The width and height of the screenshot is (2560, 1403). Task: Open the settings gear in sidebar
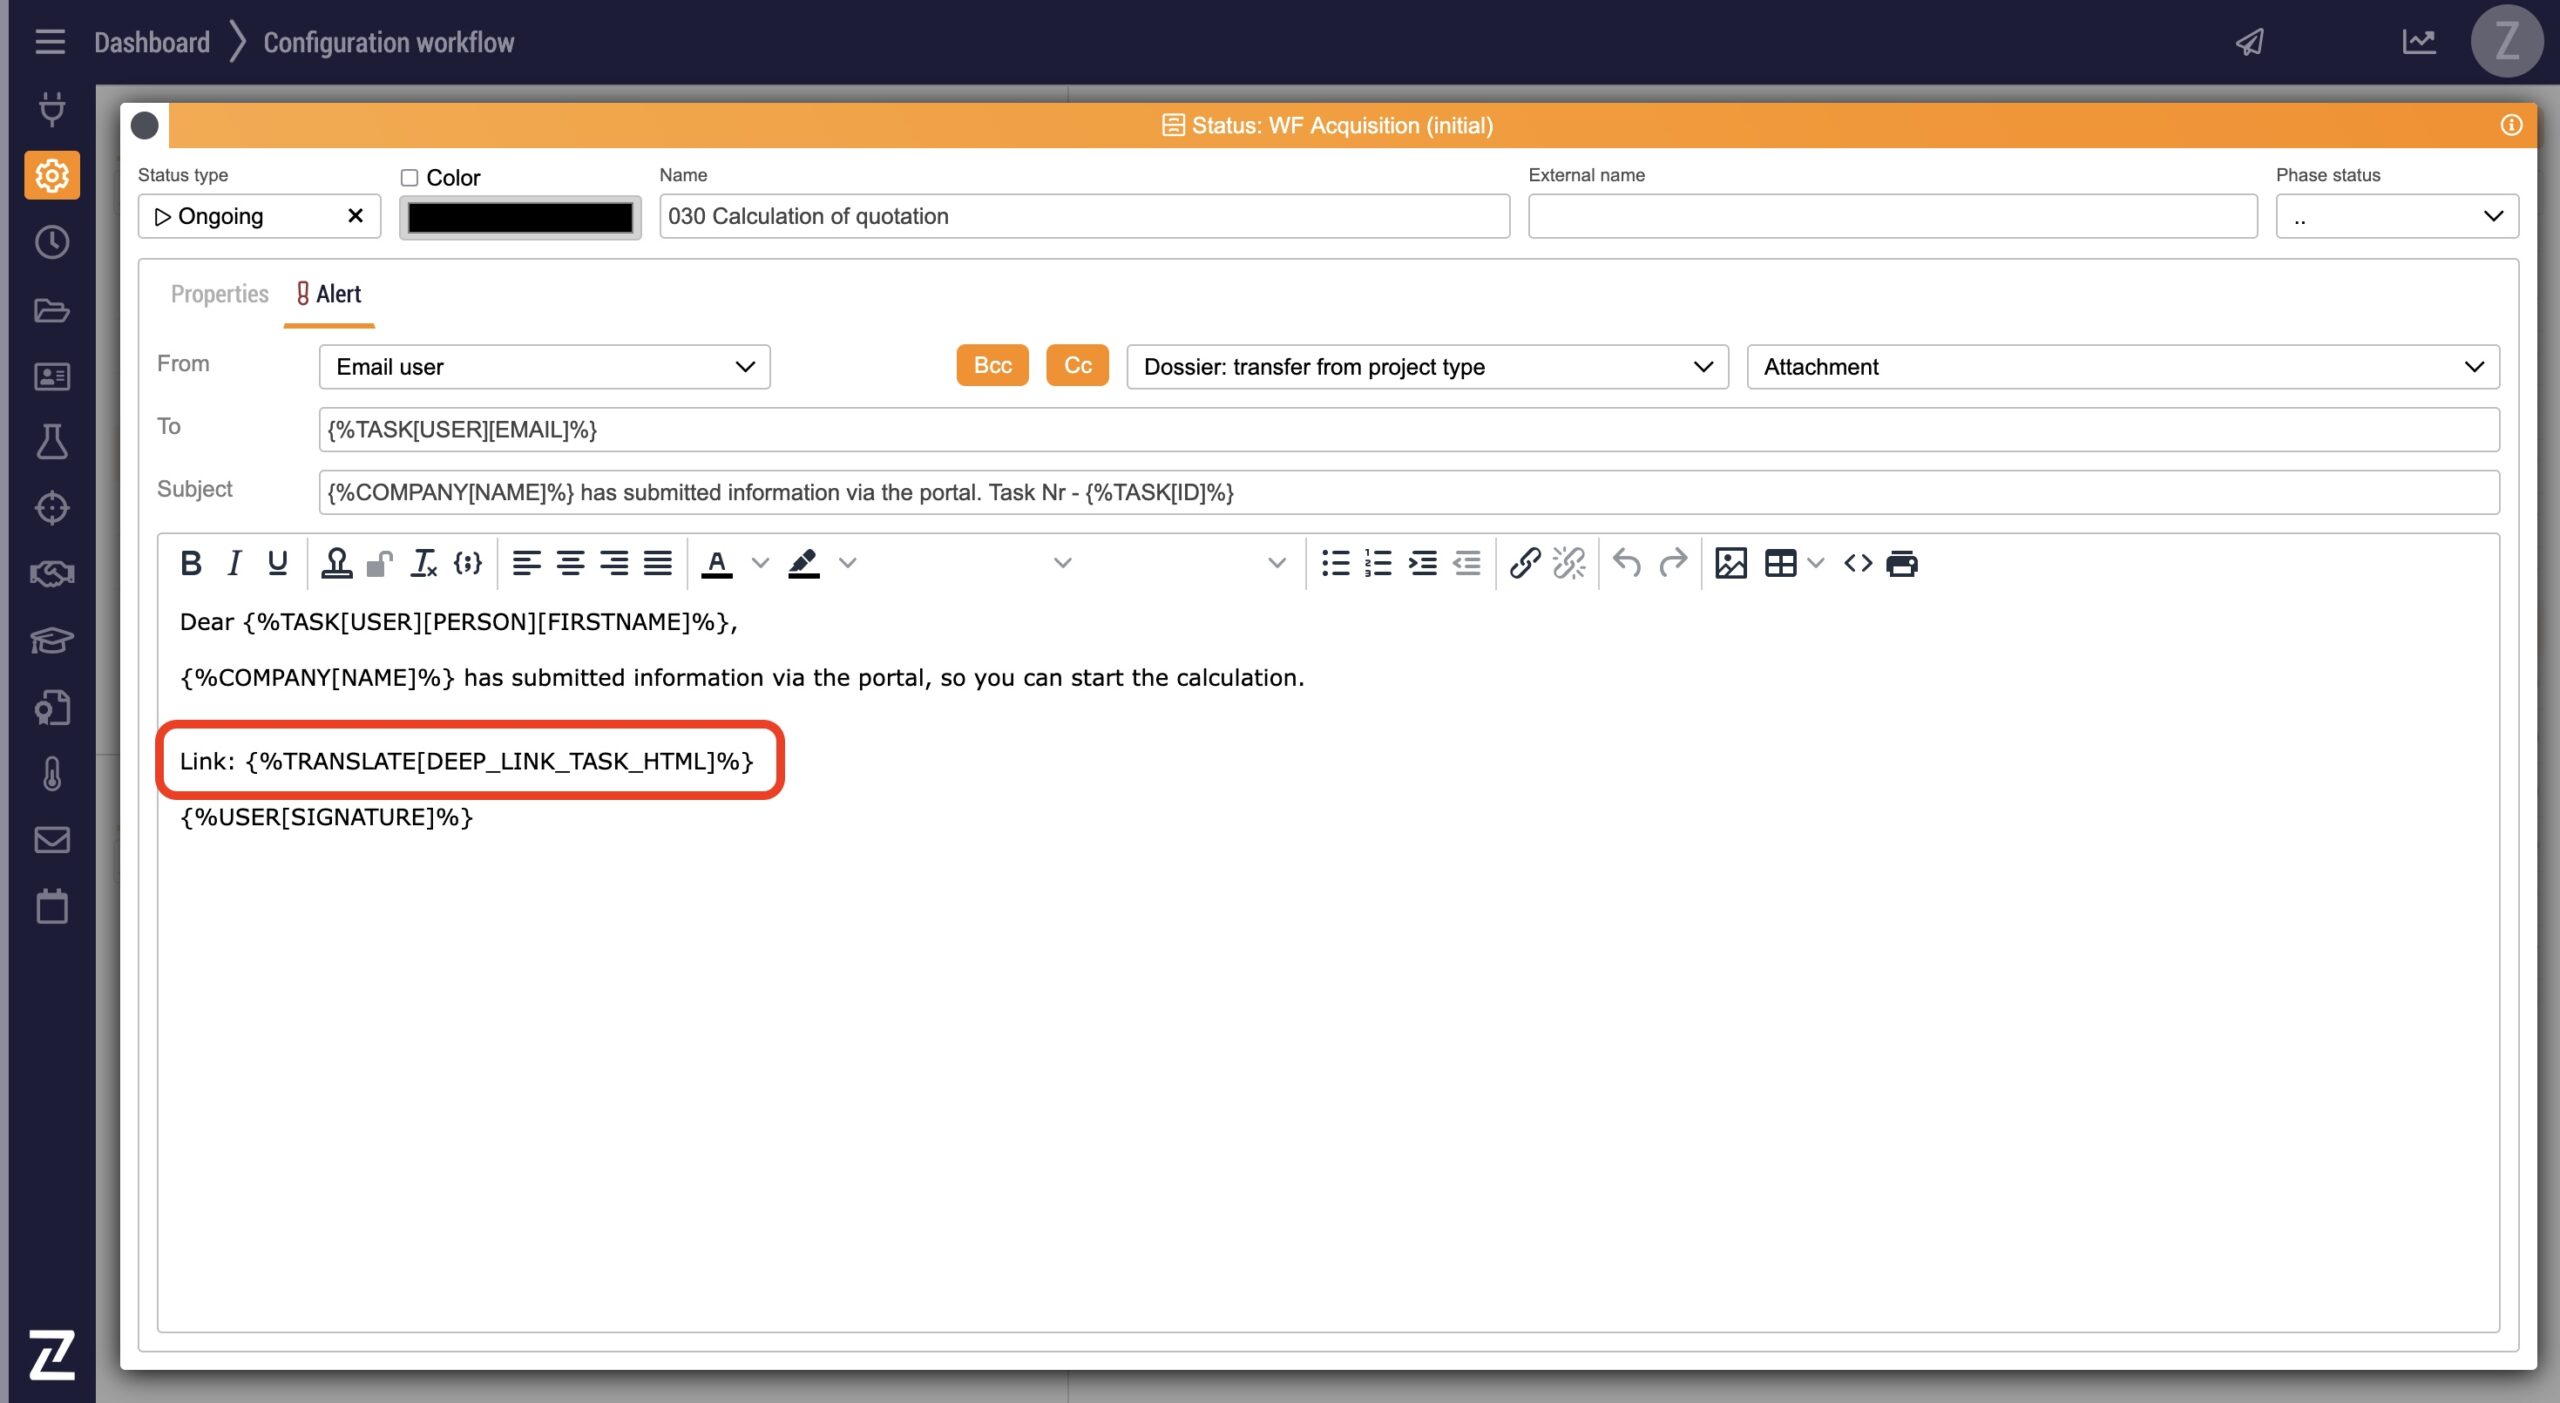(51, 176)
